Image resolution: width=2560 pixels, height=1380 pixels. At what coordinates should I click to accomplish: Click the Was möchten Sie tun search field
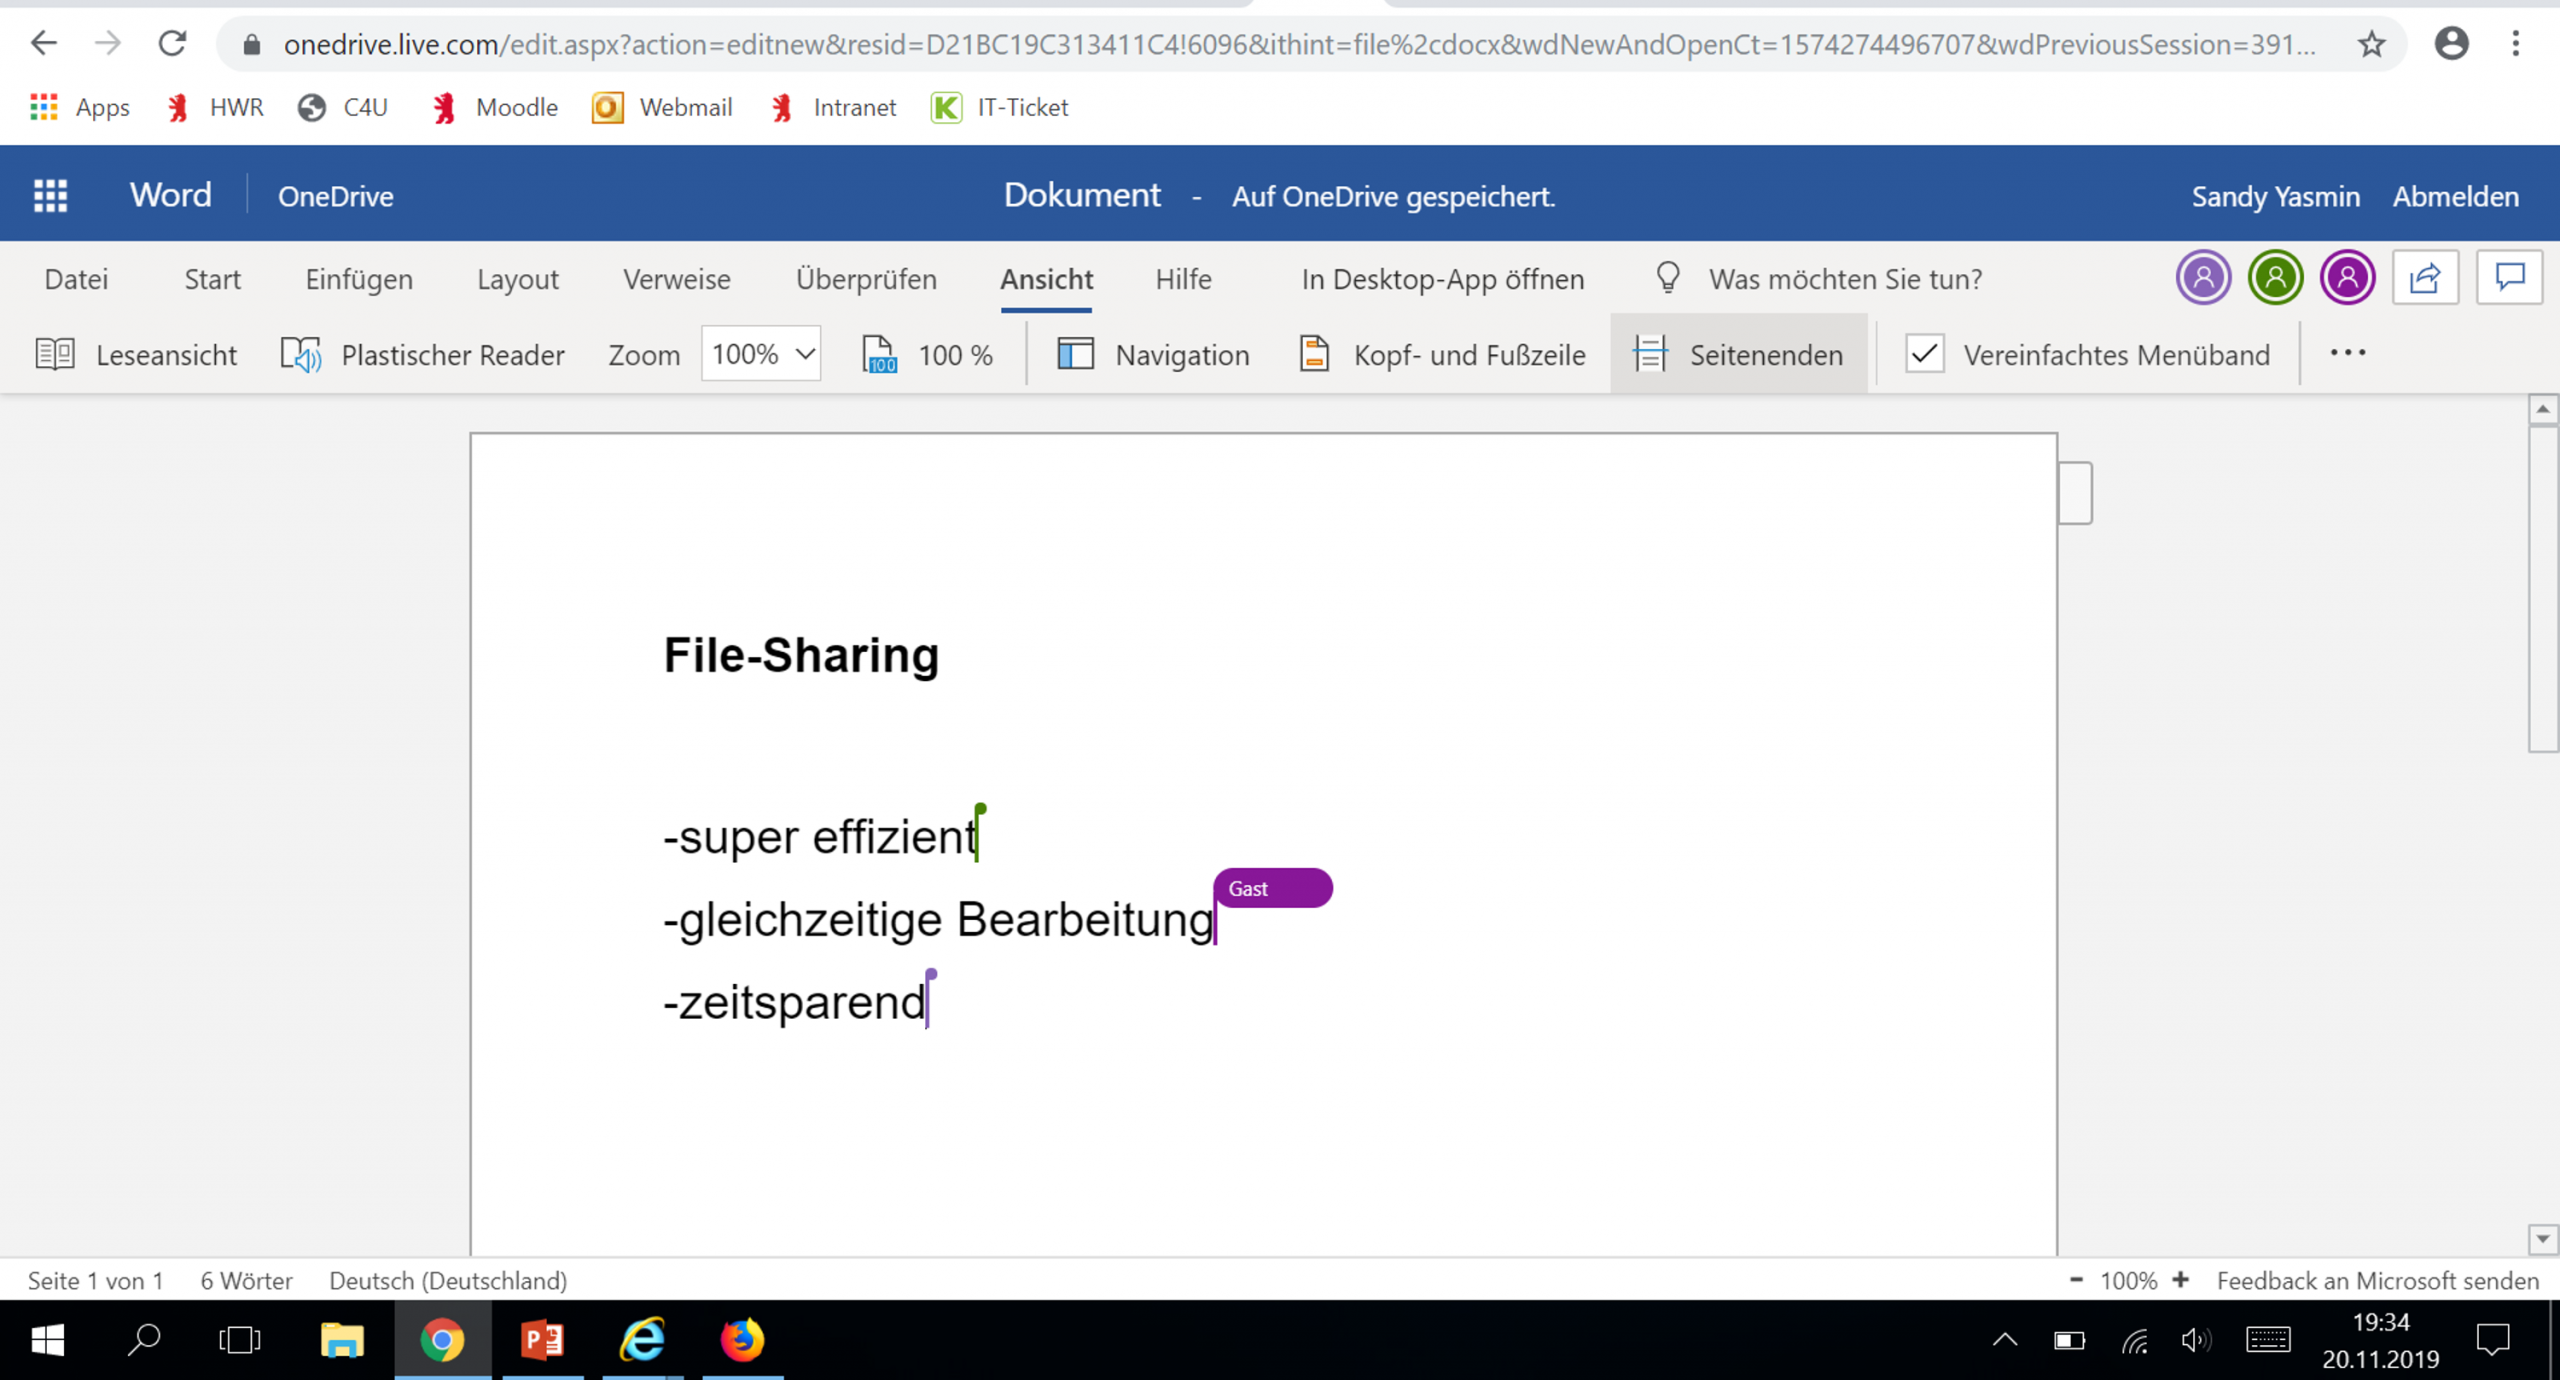coord(1844,279)
